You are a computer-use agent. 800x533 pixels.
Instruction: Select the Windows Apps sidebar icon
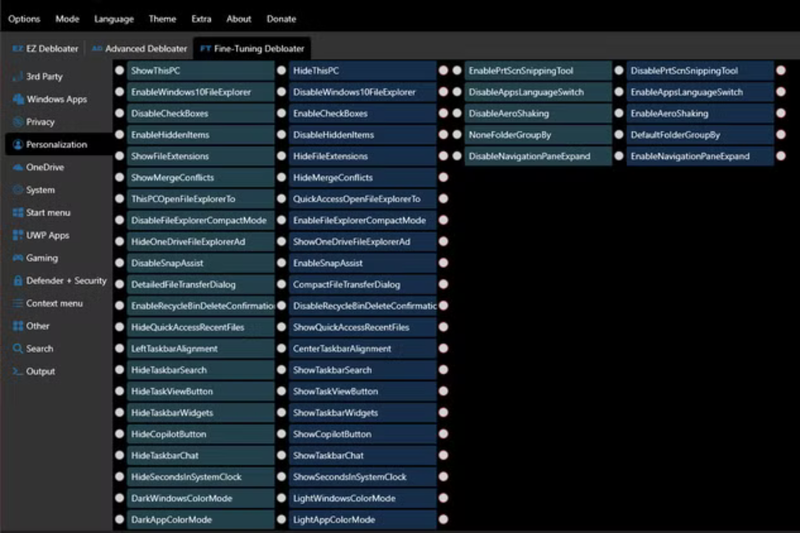click(x=18, y=99)
